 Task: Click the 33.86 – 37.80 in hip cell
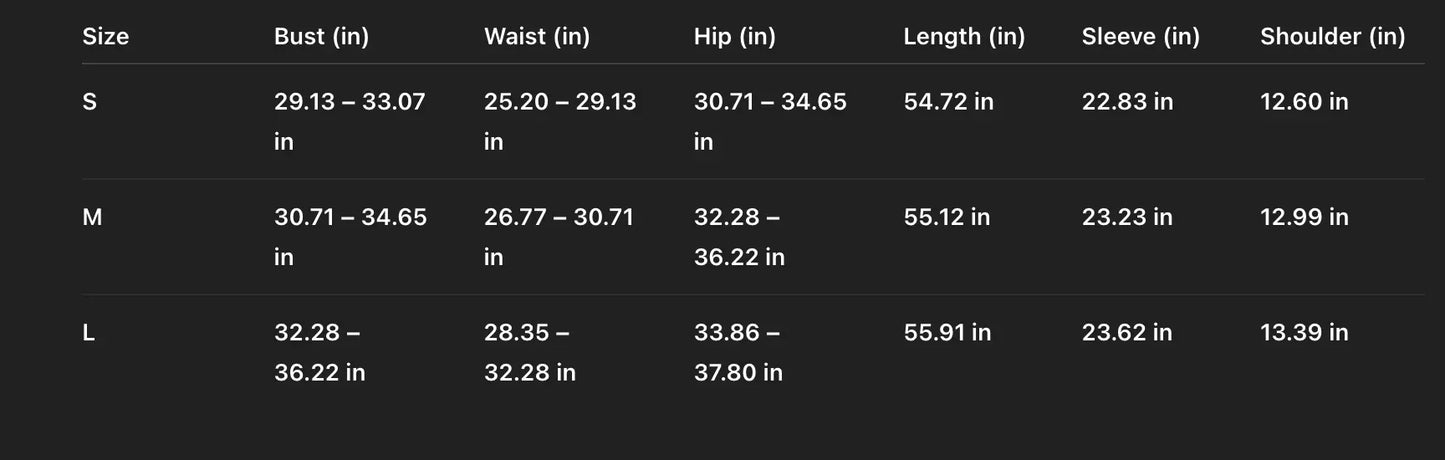[738, 352]
